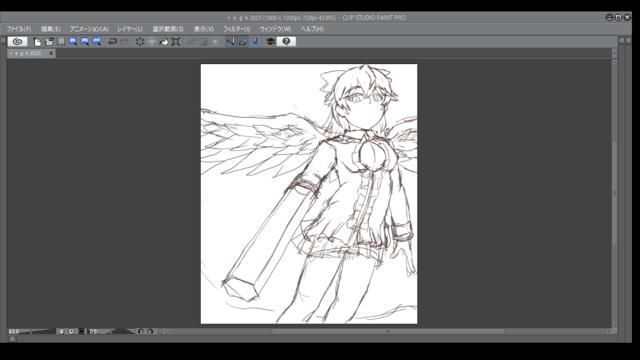This screenshot has height=360, width=640.
Task: Click the Open file folder icon
Action: [49, 42]
